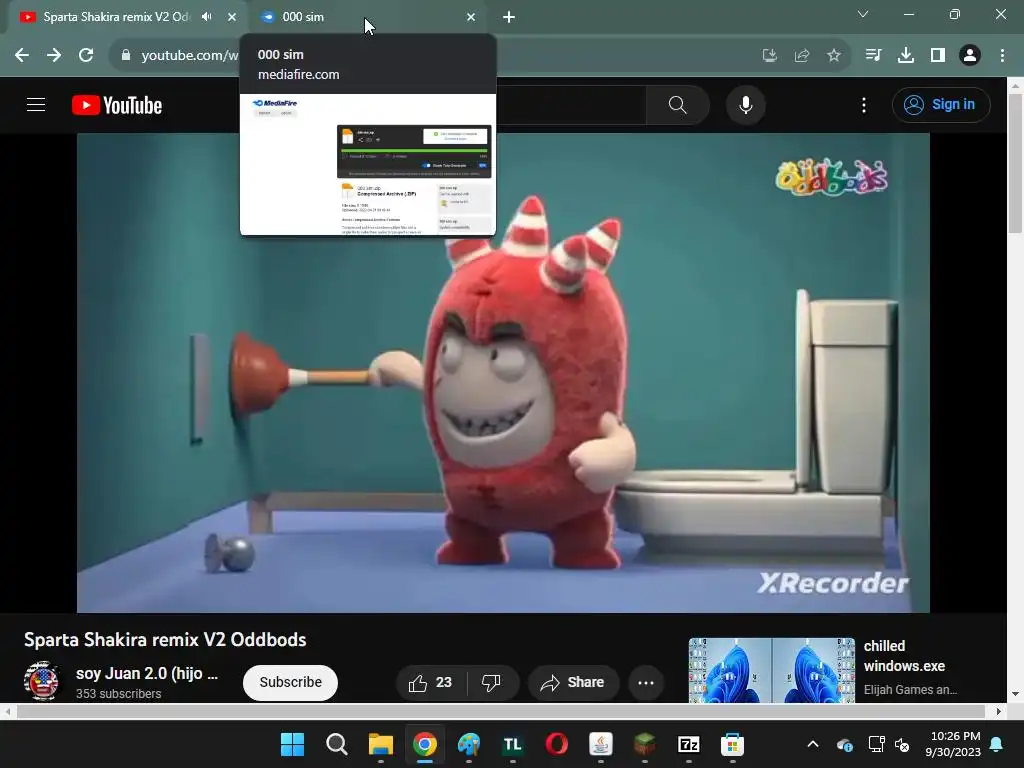Share this page from the address bar
The width and height of the screenshot is (1024, 768).
[x=802, y=56]
